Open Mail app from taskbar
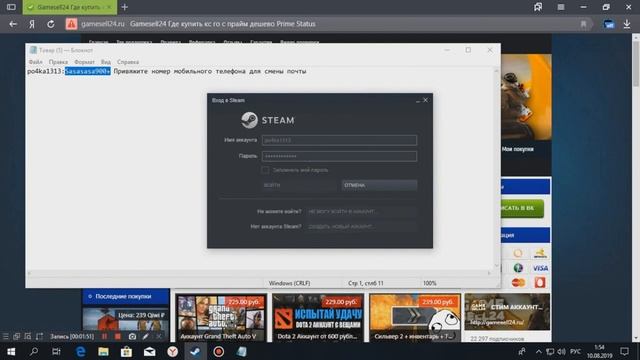The height and width of the screenshot is (360, 640). coord(149,351)
